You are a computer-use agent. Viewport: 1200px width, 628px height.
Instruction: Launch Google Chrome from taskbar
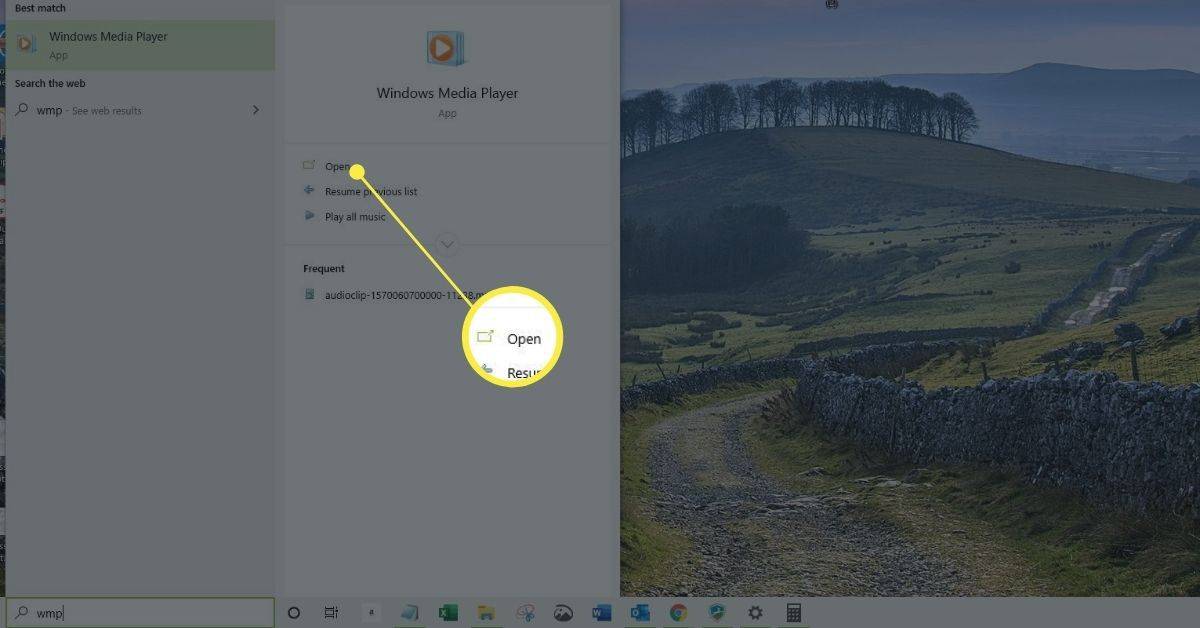(x=678, y=613)
